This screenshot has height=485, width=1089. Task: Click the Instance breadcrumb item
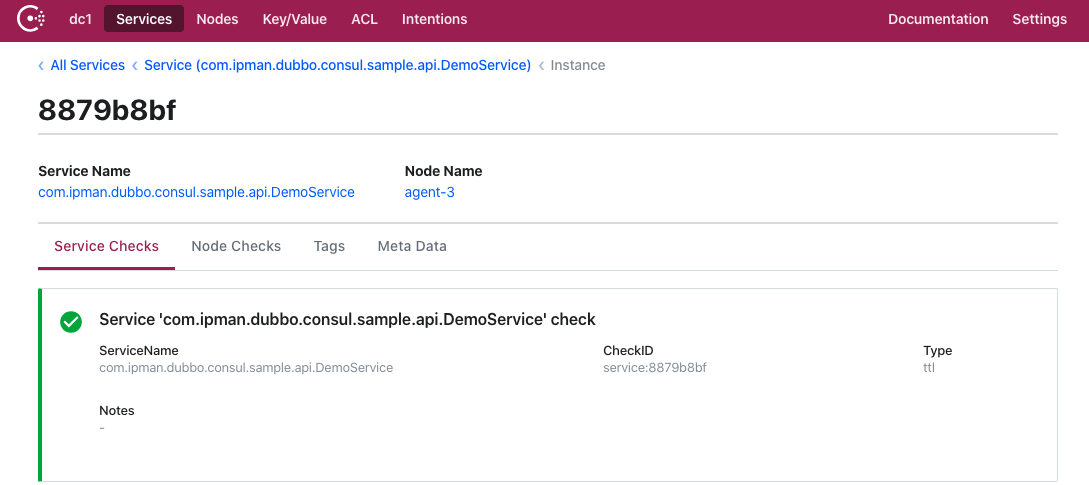pyautogui.click(x=577, y=65)
